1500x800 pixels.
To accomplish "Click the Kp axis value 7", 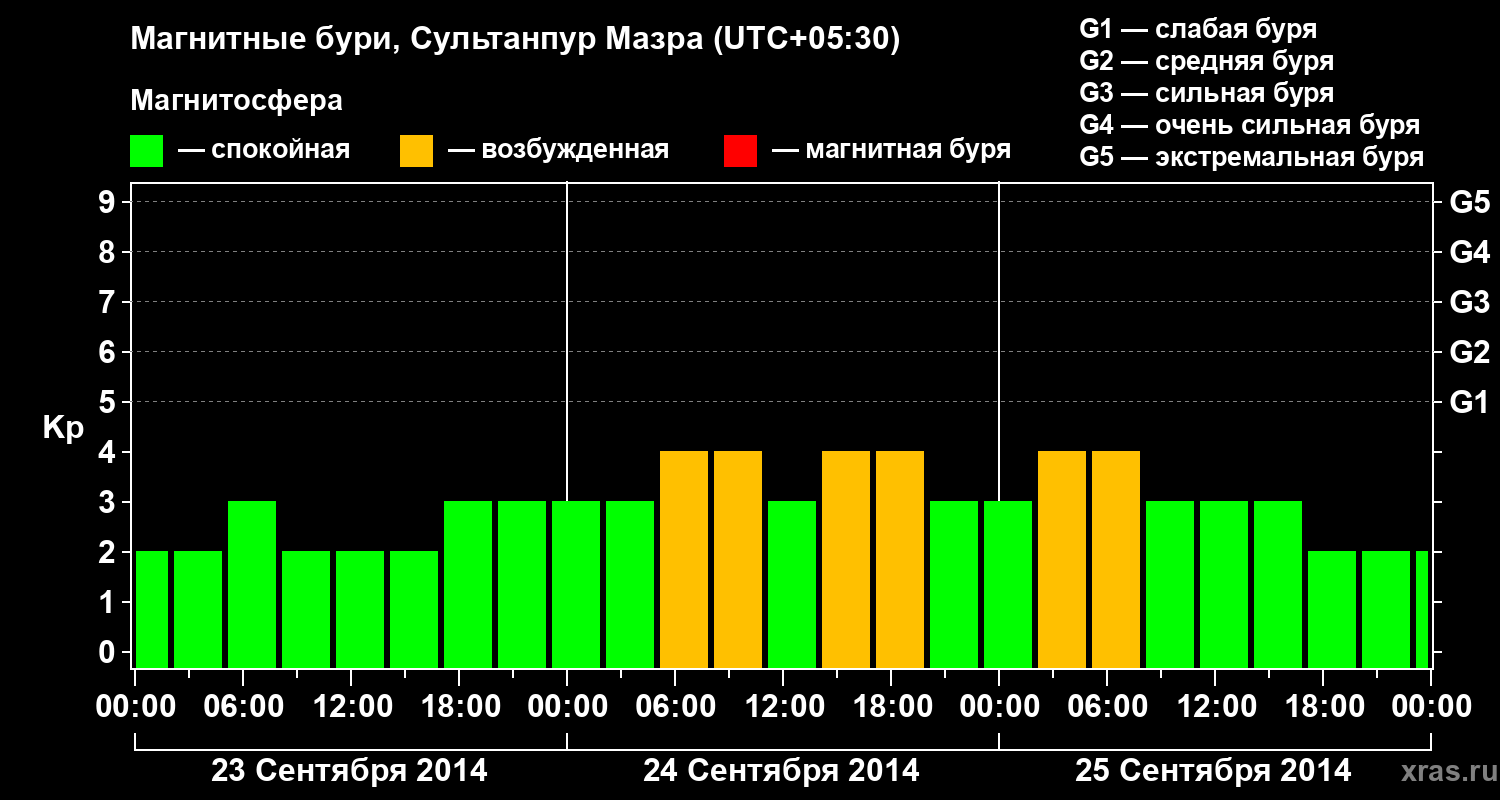I will [x=109, y=303].
